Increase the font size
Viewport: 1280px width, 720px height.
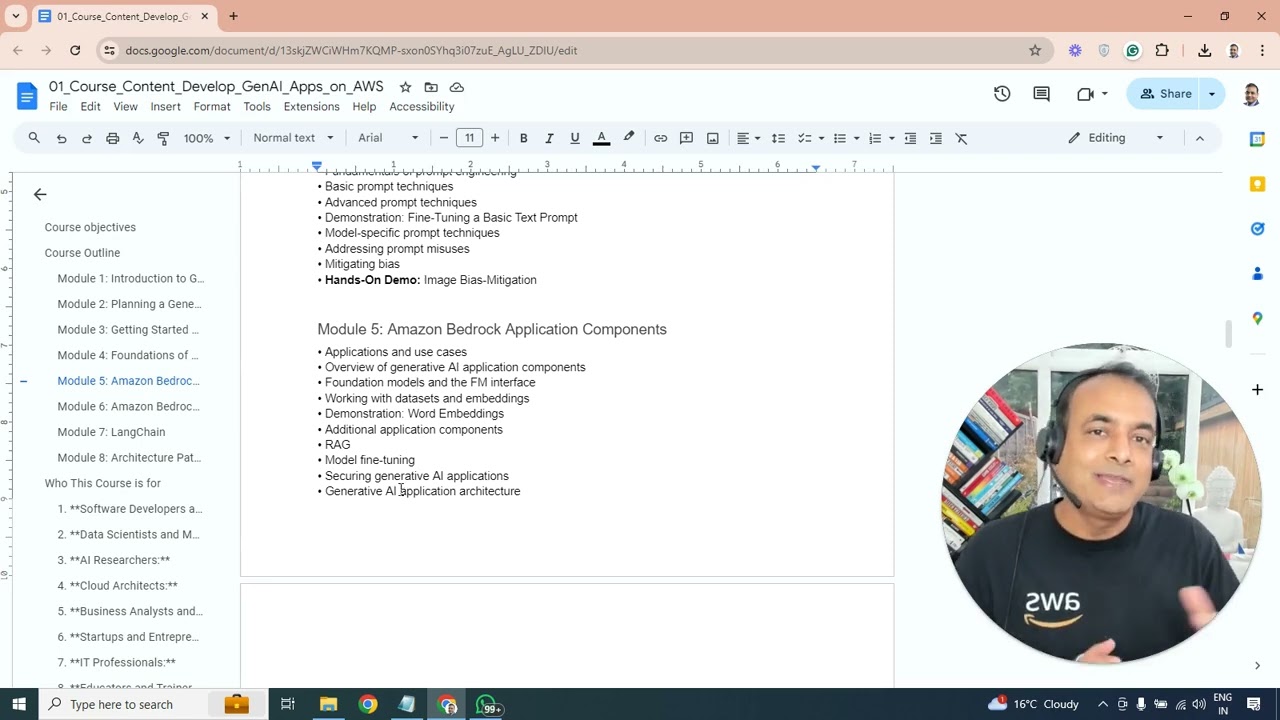click(495, 138)
